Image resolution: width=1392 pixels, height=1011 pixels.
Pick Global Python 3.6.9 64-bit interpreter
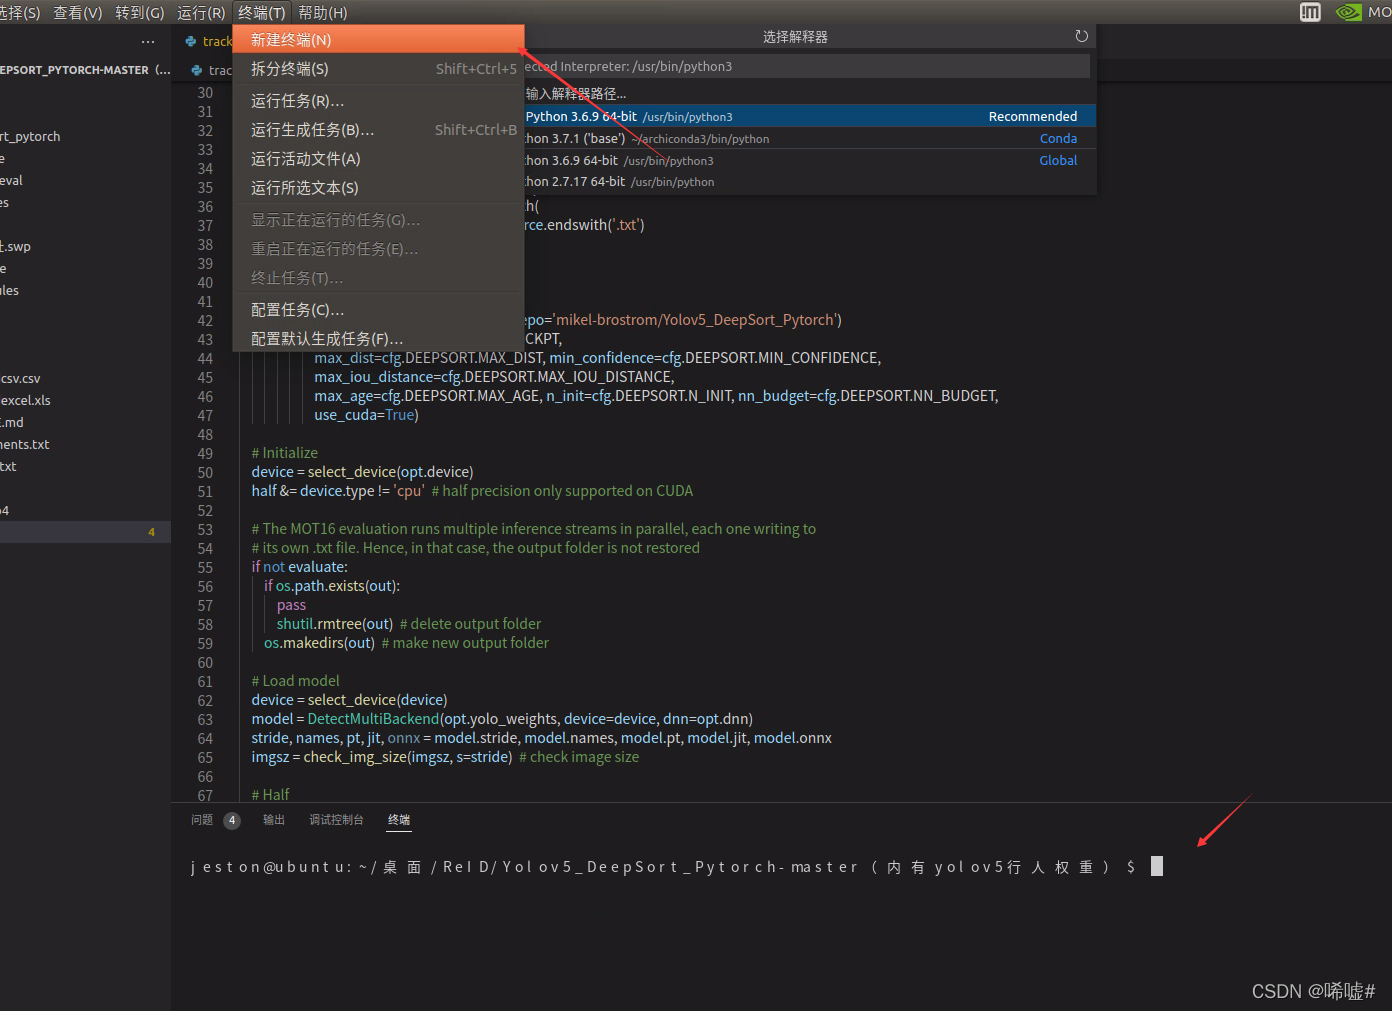pyautogui.click(x=809, y=160)
